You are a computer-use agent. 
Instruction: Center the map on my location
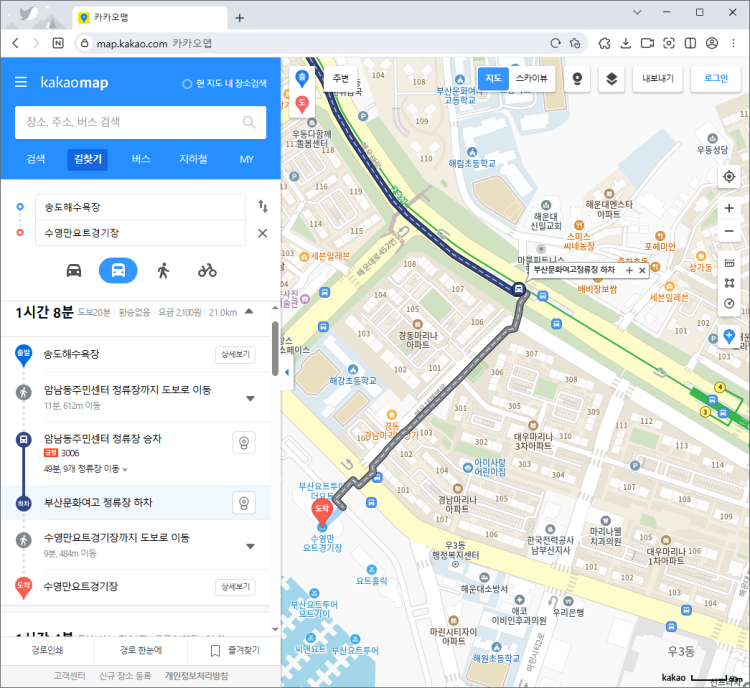pyautogui.click(x=729, y=177)
